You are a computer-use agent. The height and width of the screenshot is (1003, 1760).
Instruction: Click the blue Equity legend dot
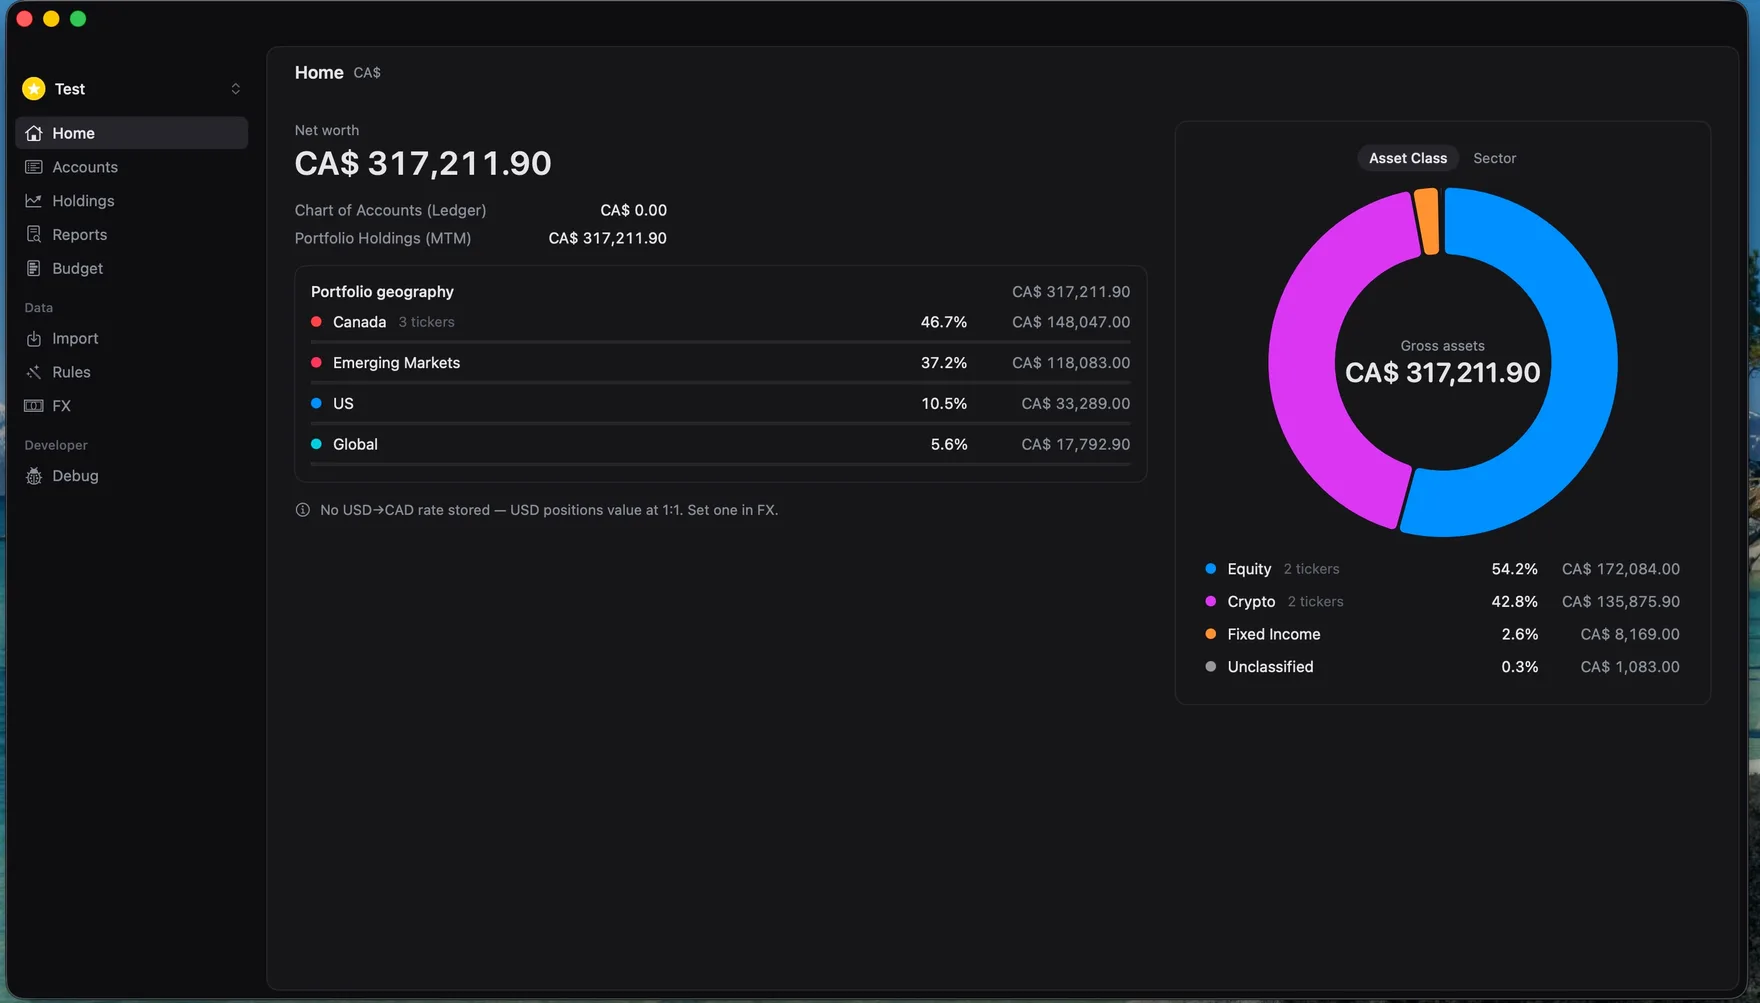(1211, 569)
